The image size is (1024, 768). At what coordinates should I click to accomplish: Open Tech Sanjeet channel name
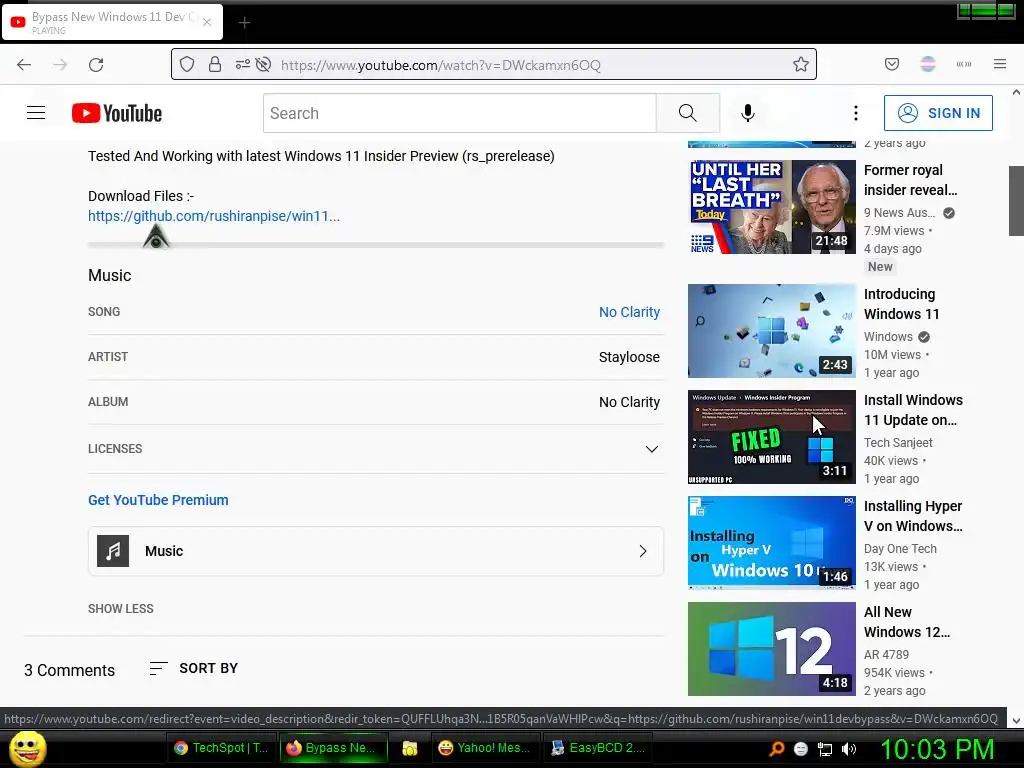pyautogui.click(x=898, y=443)
